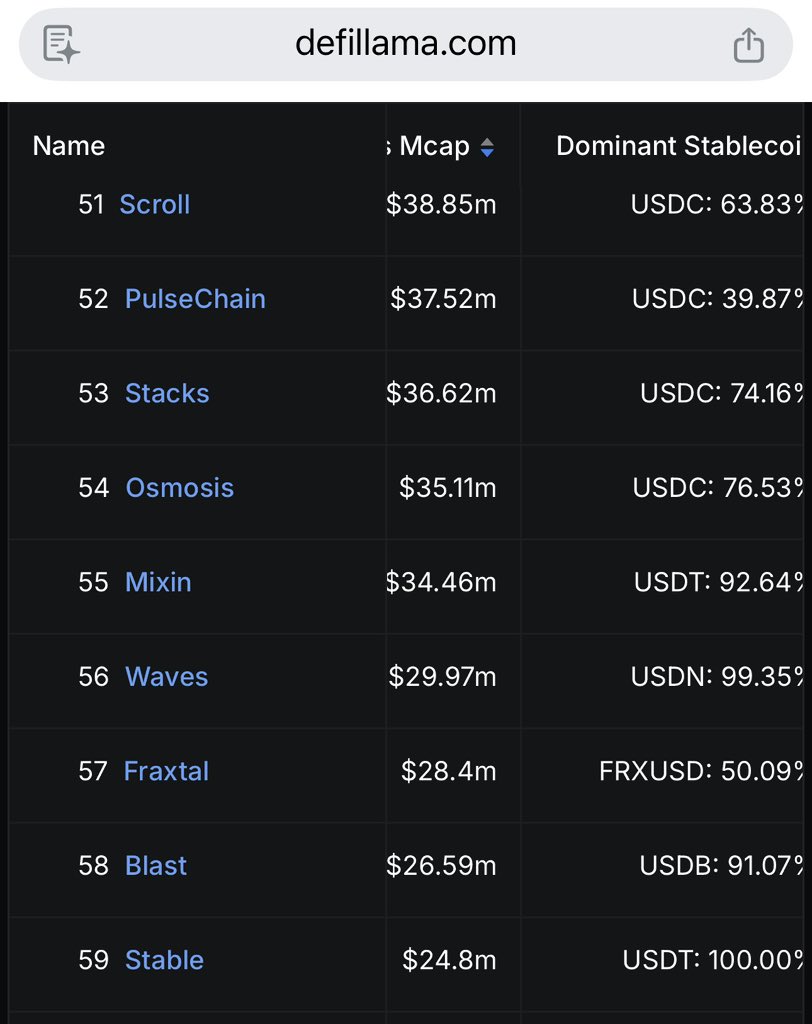Navigate to the Fraxtal chain page
This screenshot has height=1024, width=812.
(x=166, y=771)
